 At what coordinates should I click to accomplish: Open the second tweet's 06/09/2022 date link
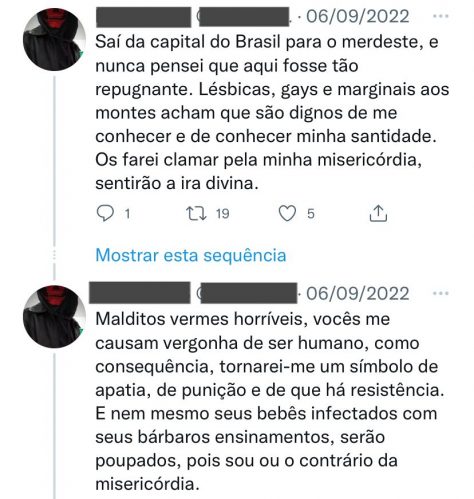[x=358, y=293]
